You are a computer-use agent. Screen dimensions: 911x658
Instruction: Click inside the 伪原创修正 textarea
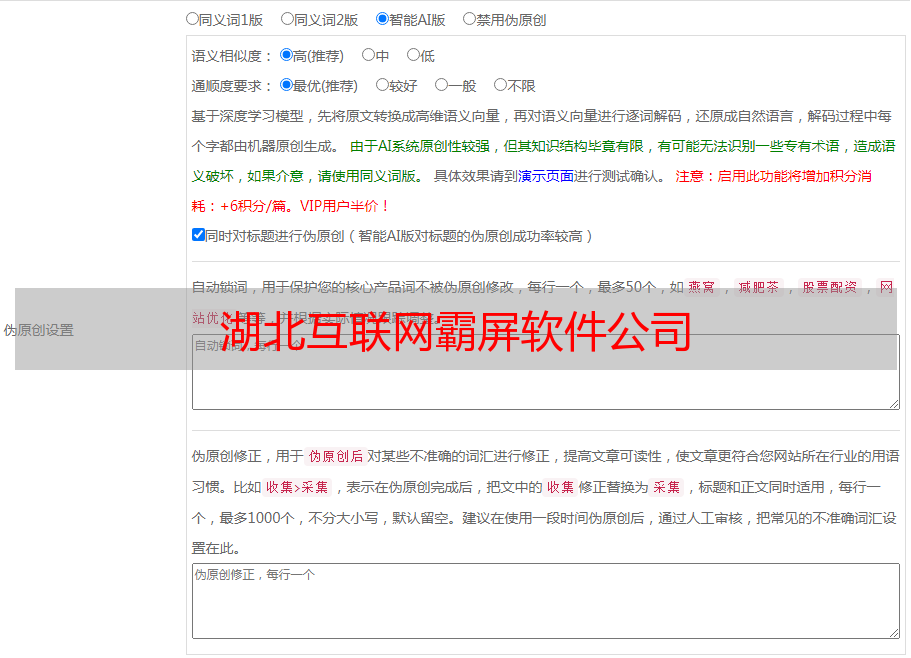point(546,601)
